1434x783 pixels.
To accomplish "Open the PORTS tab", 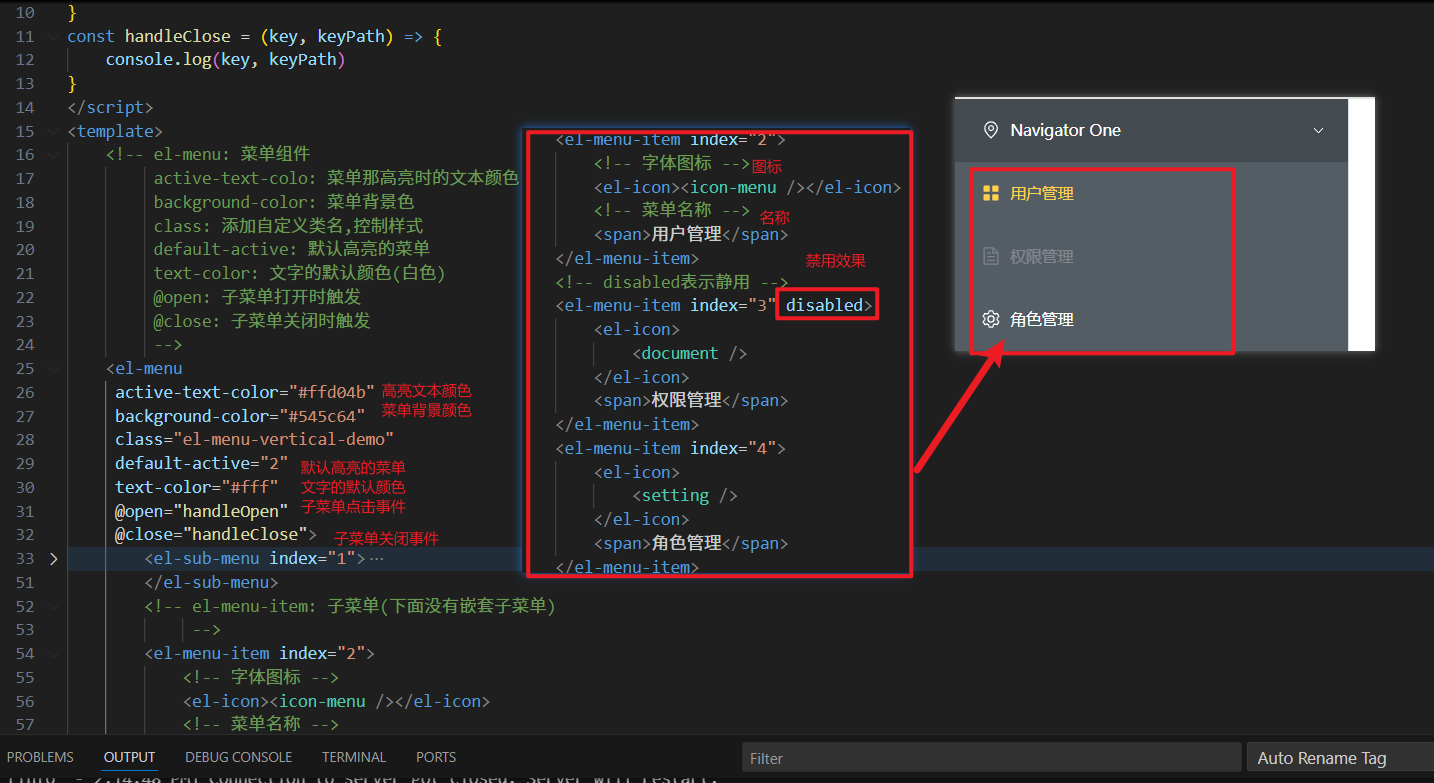I will 435,757.
